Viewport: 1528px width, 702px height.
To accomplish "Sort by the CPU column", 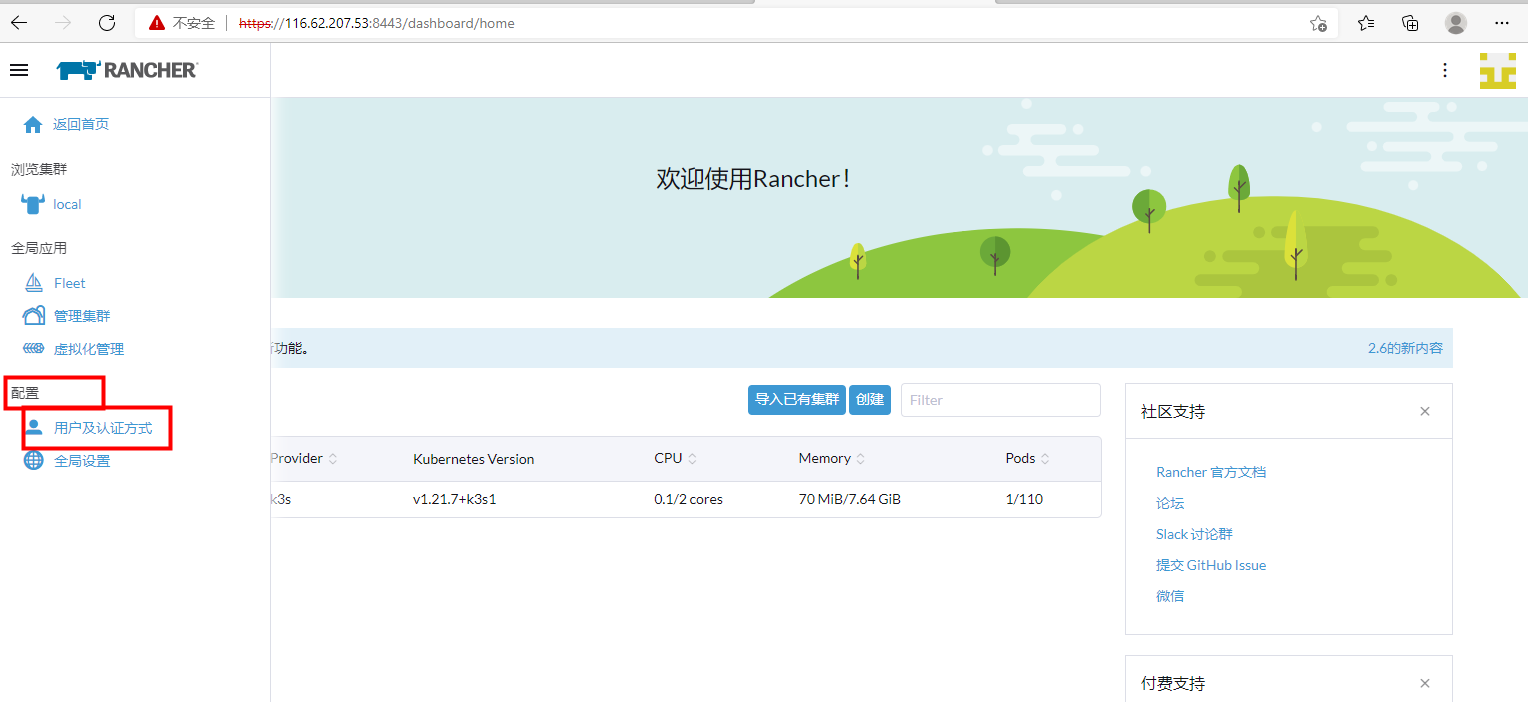I will pyautogui.click(x=676, y=458).
